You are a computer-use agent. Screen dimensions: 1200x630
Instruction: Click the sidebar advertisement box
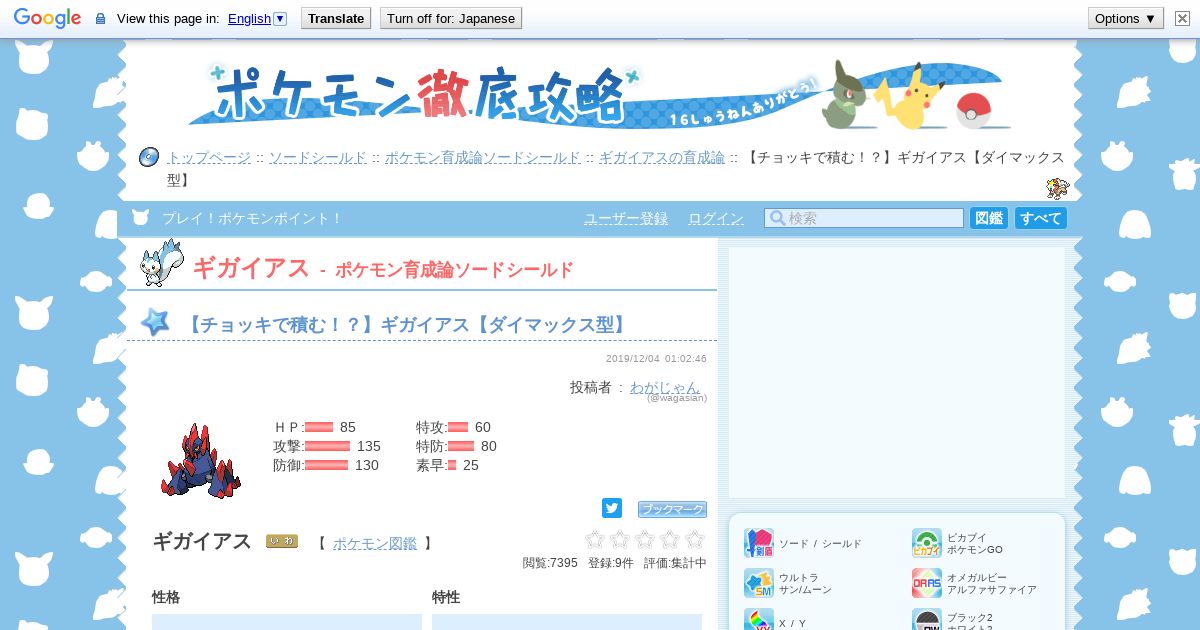tap(897, 373)
